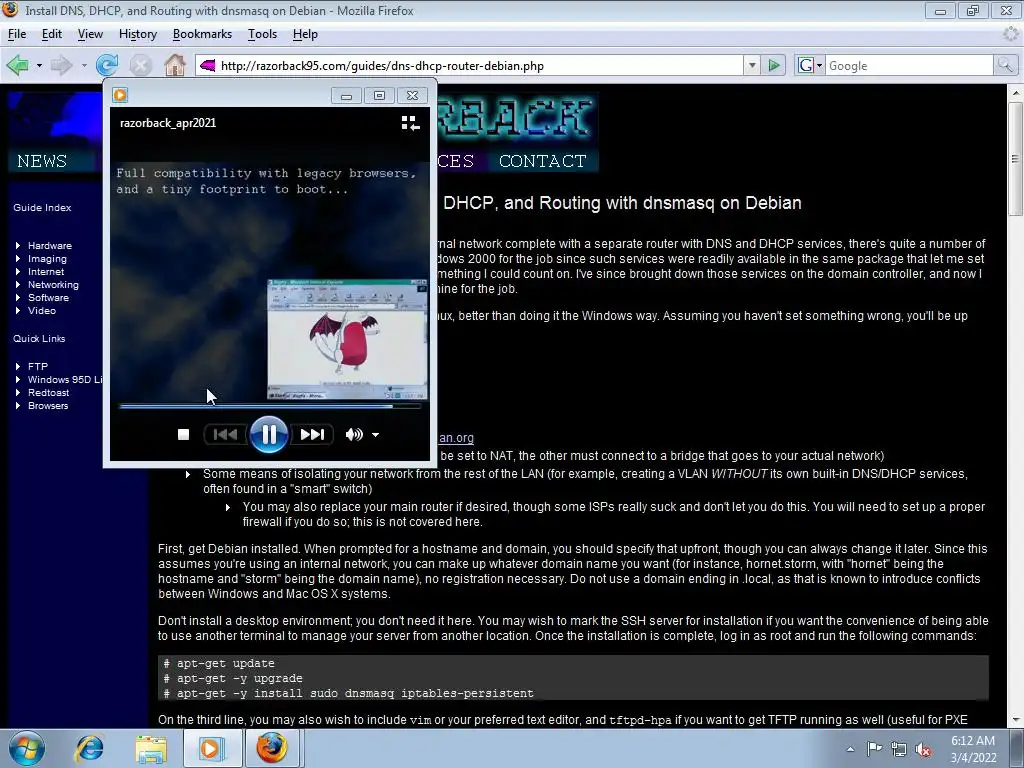
Task: Mute the Media Player volume
Action: [354, 434]
